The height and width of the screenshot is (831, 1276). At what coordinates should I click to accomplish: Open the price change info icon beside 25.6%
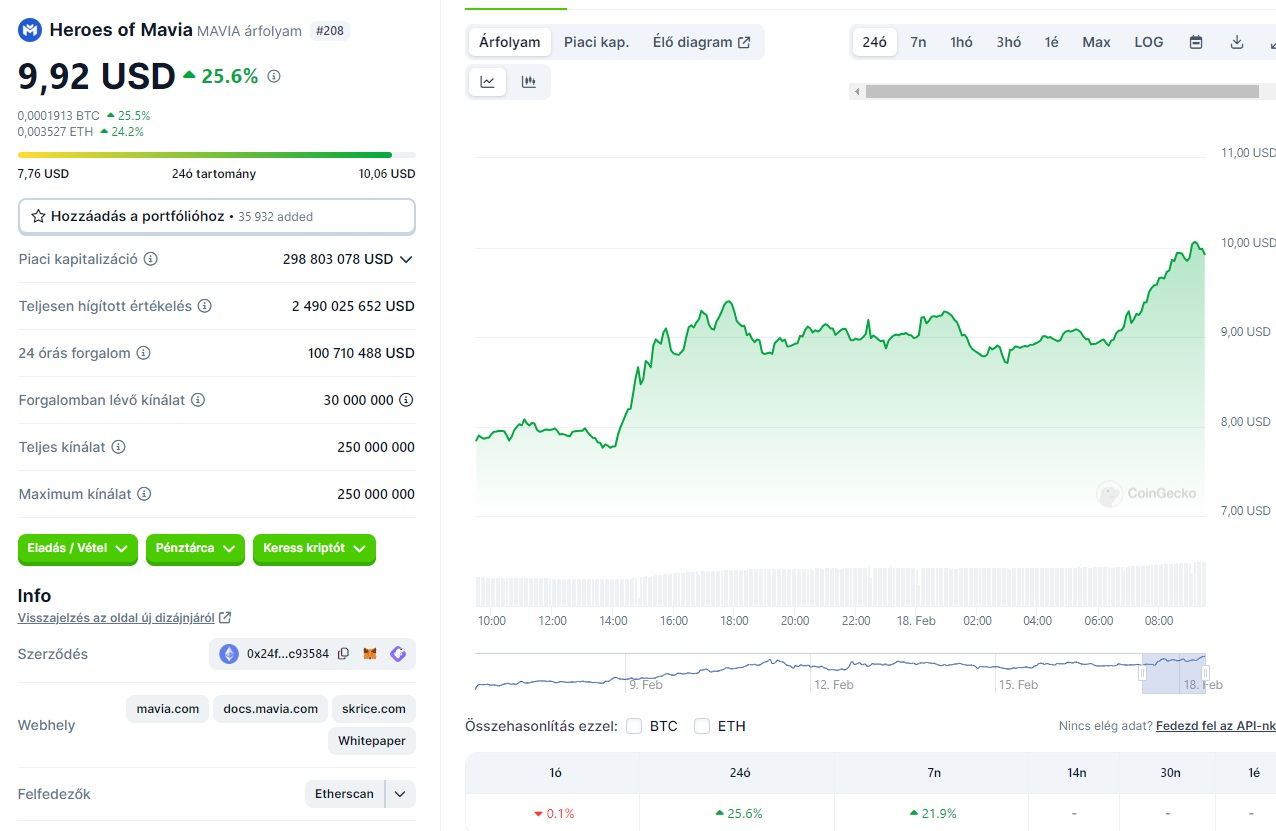click(274, 76)
